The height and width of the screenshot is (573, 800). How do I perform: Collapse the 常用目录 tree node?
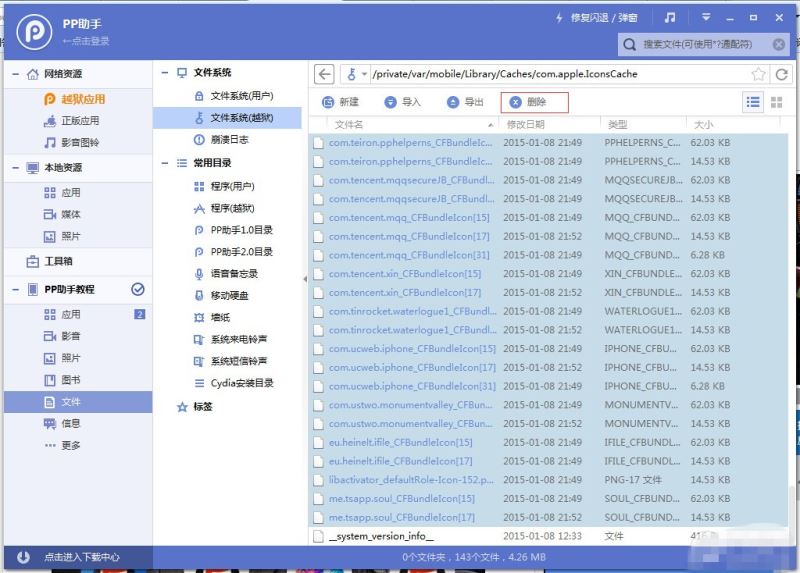click(165, 163)
